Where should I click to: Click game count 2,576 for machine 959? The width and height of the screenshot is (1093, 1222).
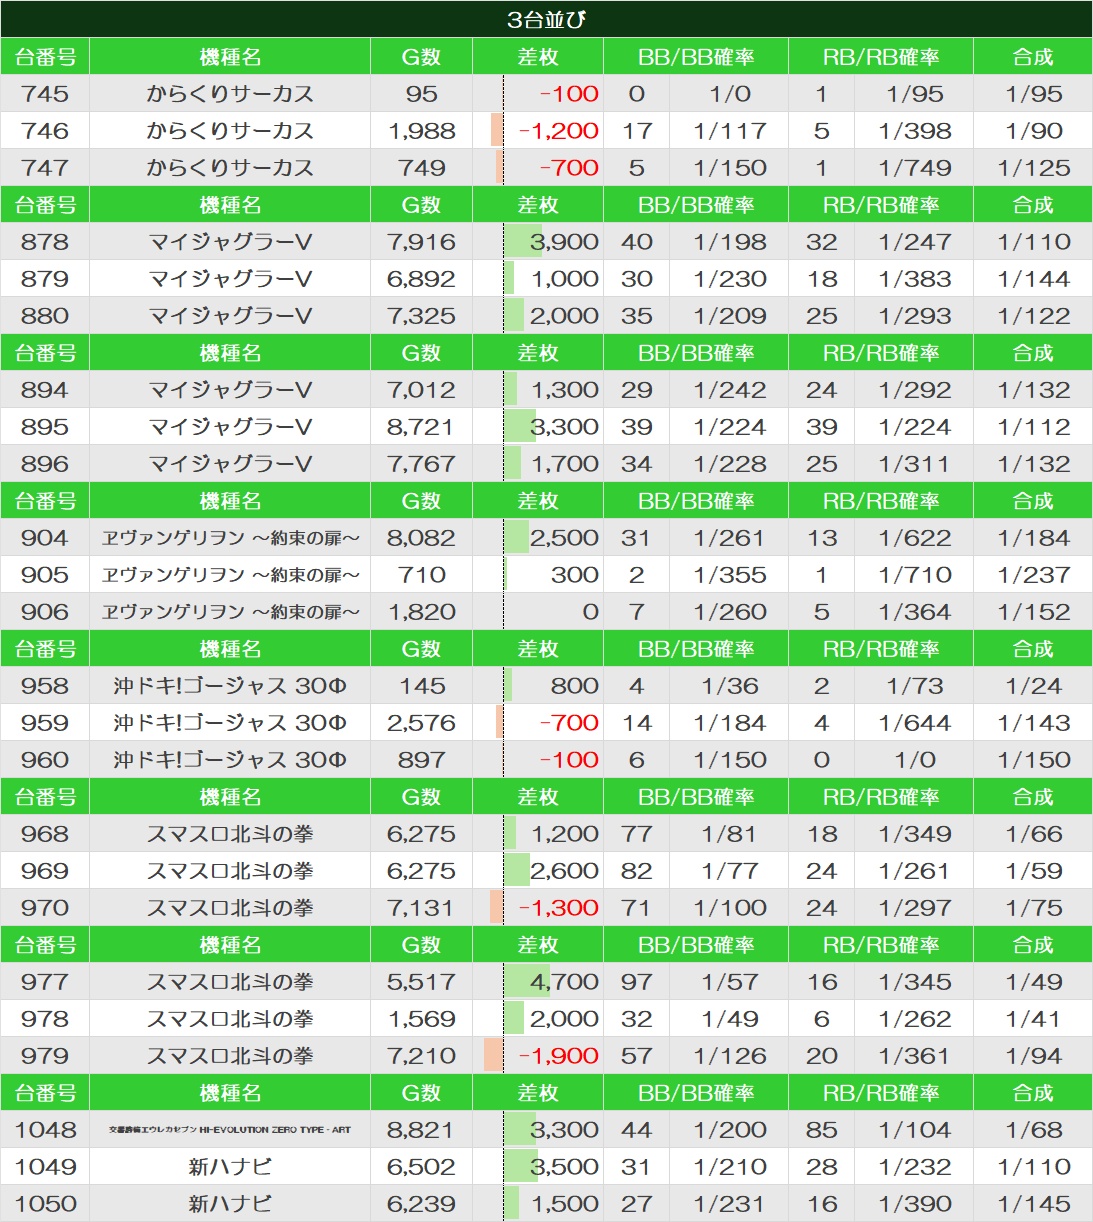[x=421, y=723]
